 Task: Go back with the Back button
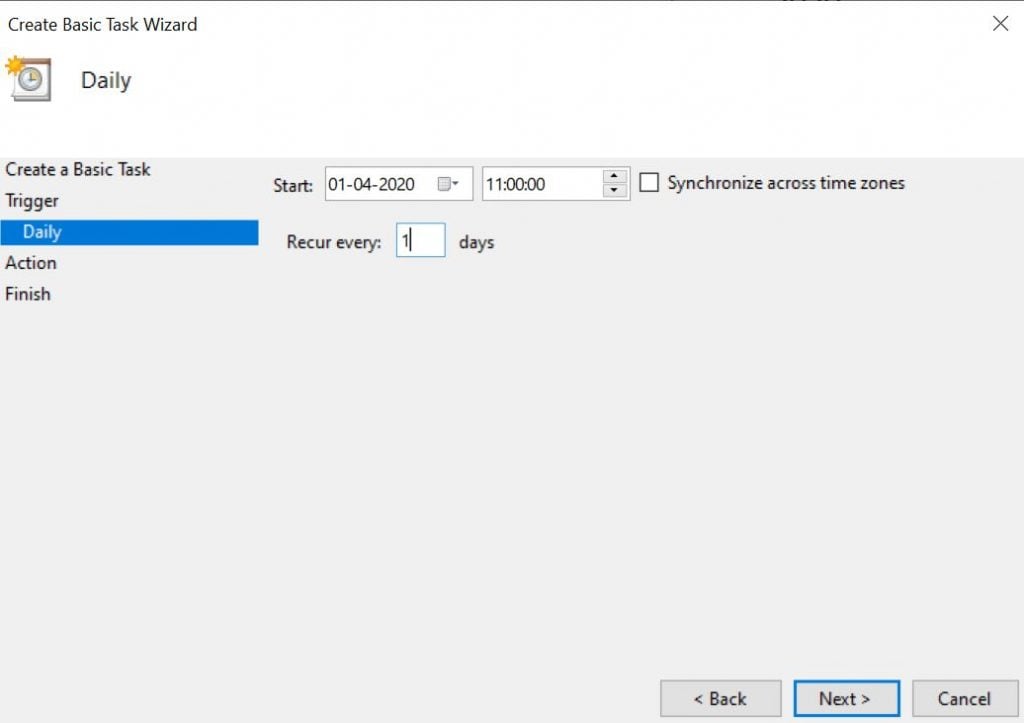(720, 699)
